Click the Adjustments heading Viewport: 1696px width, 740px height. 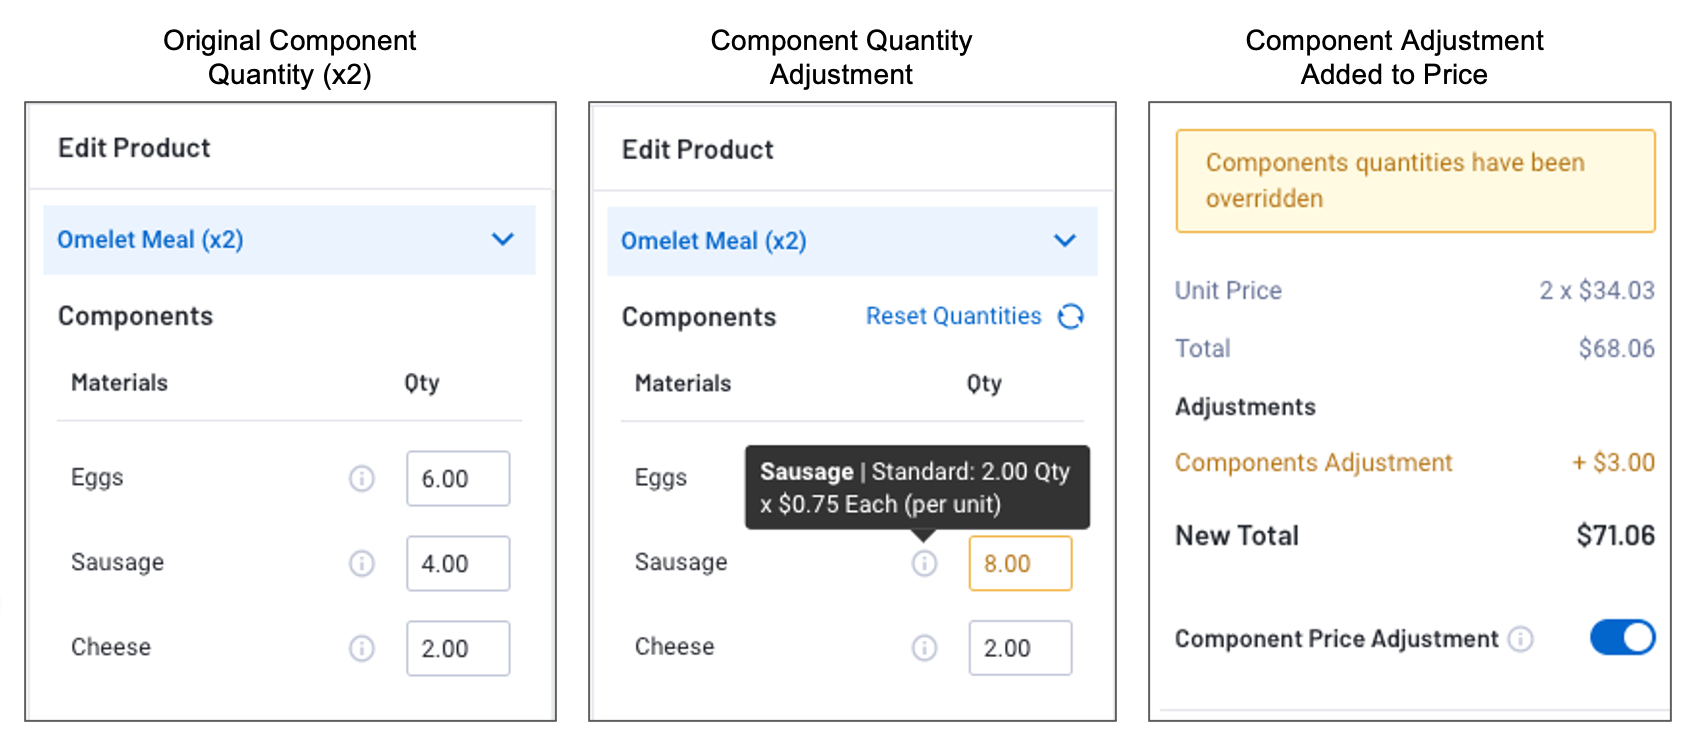(1245, 407)
